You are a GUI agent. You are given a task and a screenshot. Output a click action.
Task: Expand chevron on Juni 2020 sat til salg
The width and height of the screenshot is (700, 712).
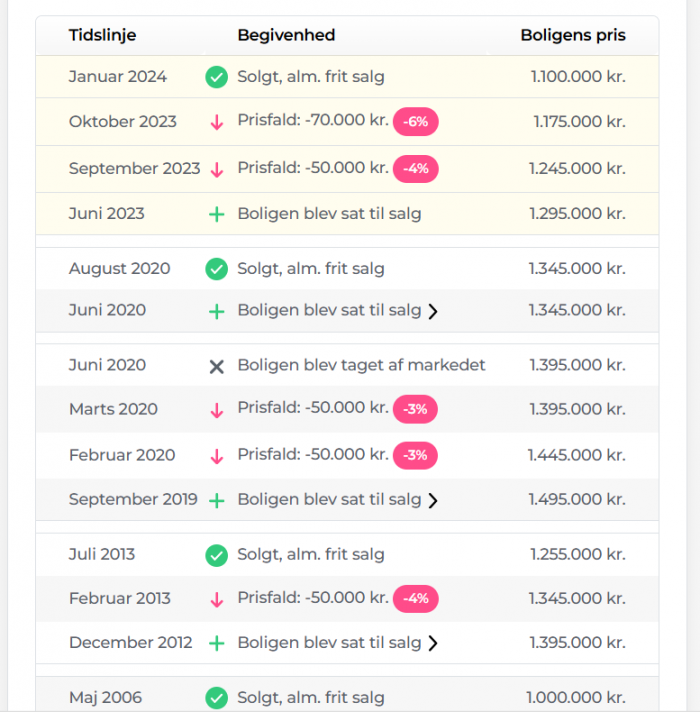tap(433, 312)
